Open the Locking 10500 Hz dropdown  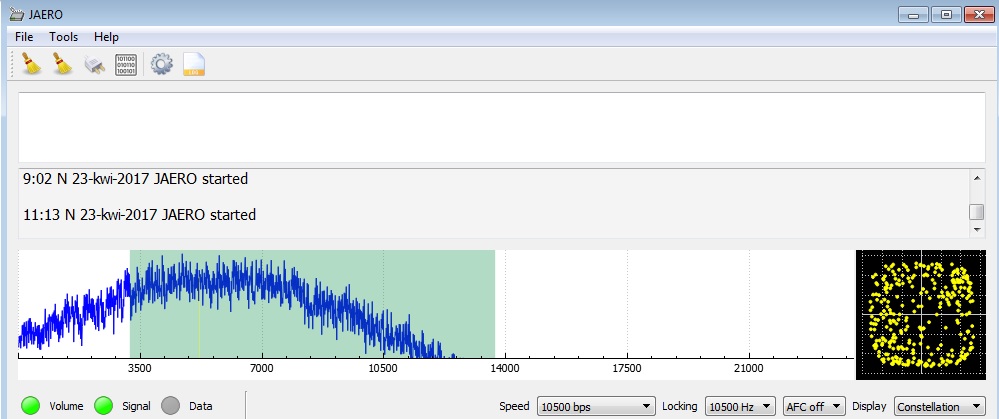pyautogui.click(x=740, y=406)
